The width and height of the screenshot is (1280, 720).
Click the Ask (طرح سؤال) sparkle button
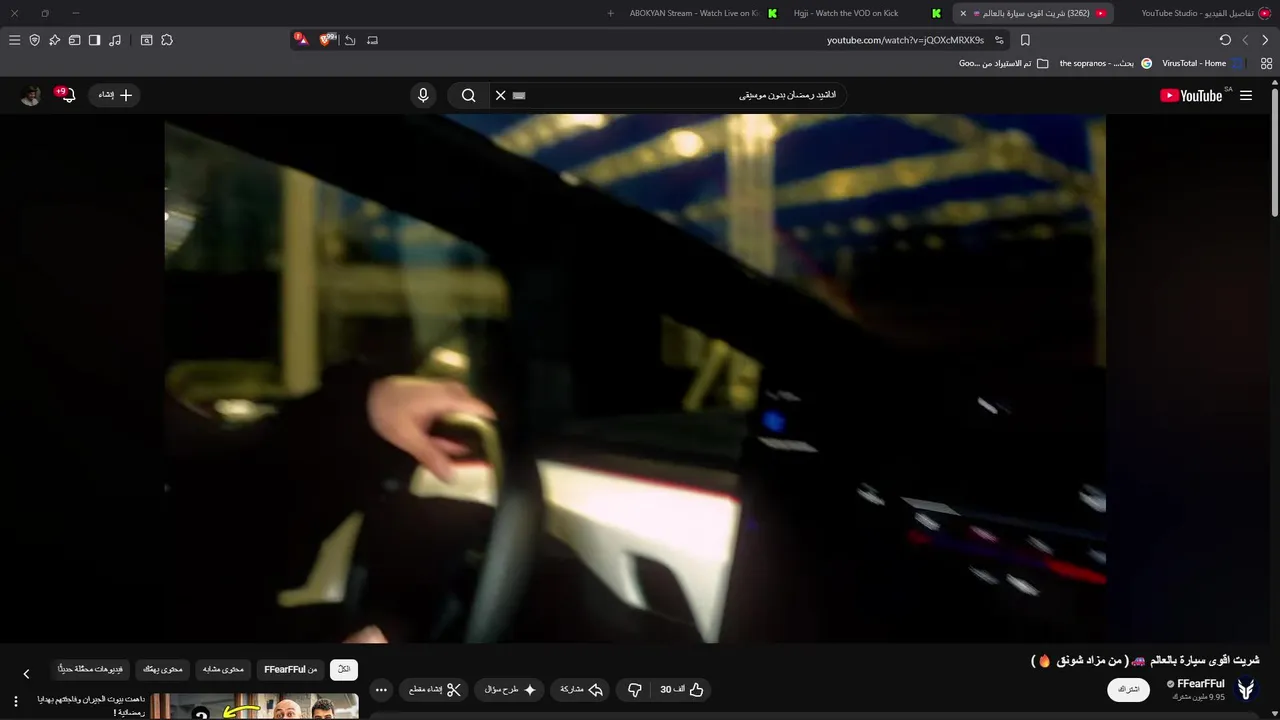tap(511, 690)
